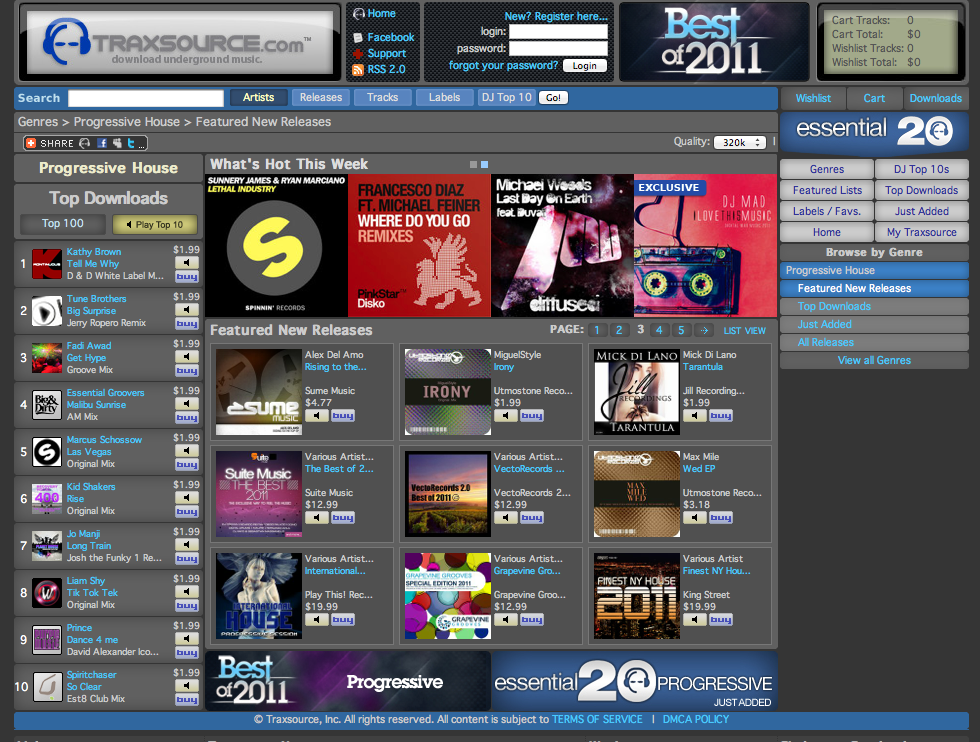This screenshot has height=742, width=980.
Task: Open the Downloads tab
Action: [936, 98]
